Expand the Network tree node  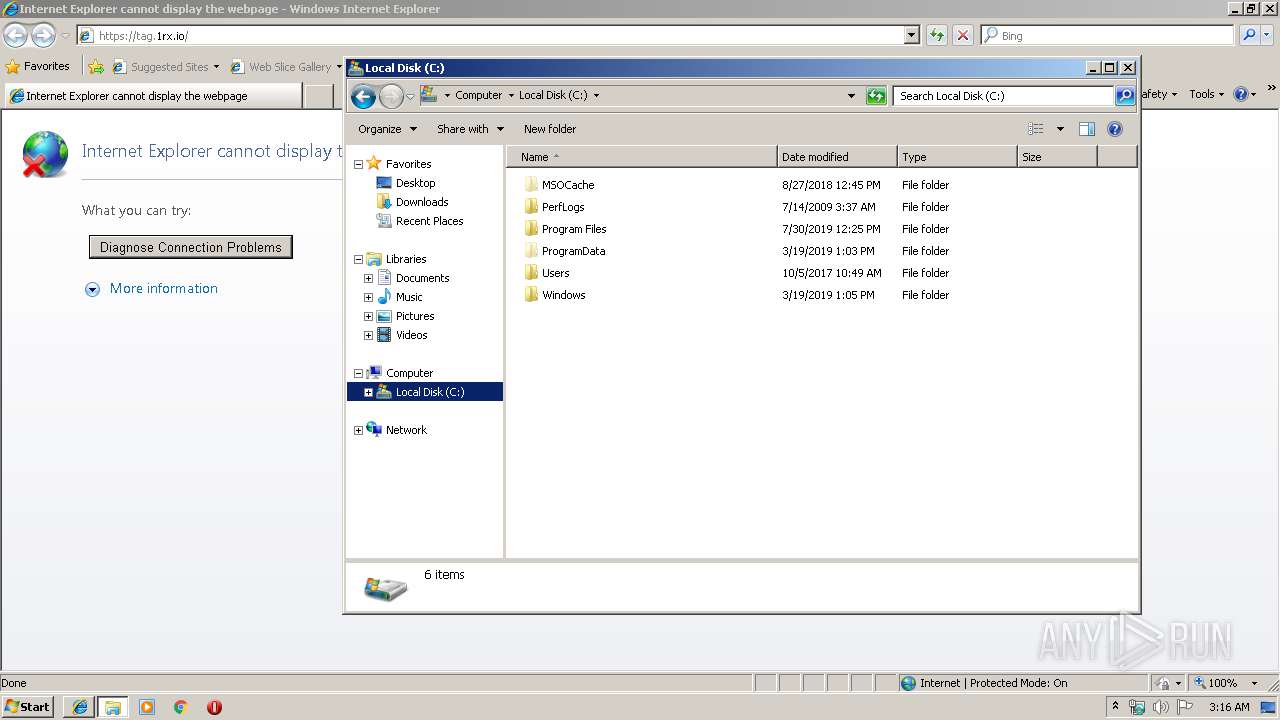click(x=358, y=430)
